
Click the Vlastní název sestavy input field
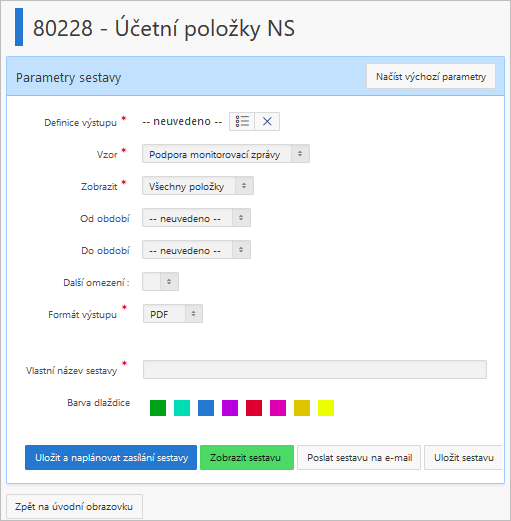coord(315,369)
